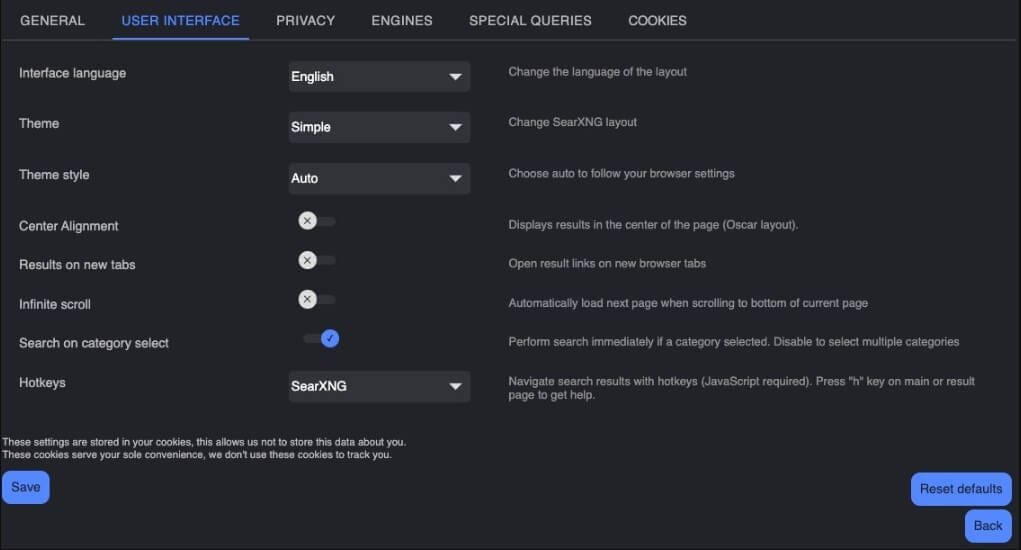This screenshot has height=550, width=1021.
Task: Click the arrow icon on the Hotkeys dropdown
Action: point(455,386)
